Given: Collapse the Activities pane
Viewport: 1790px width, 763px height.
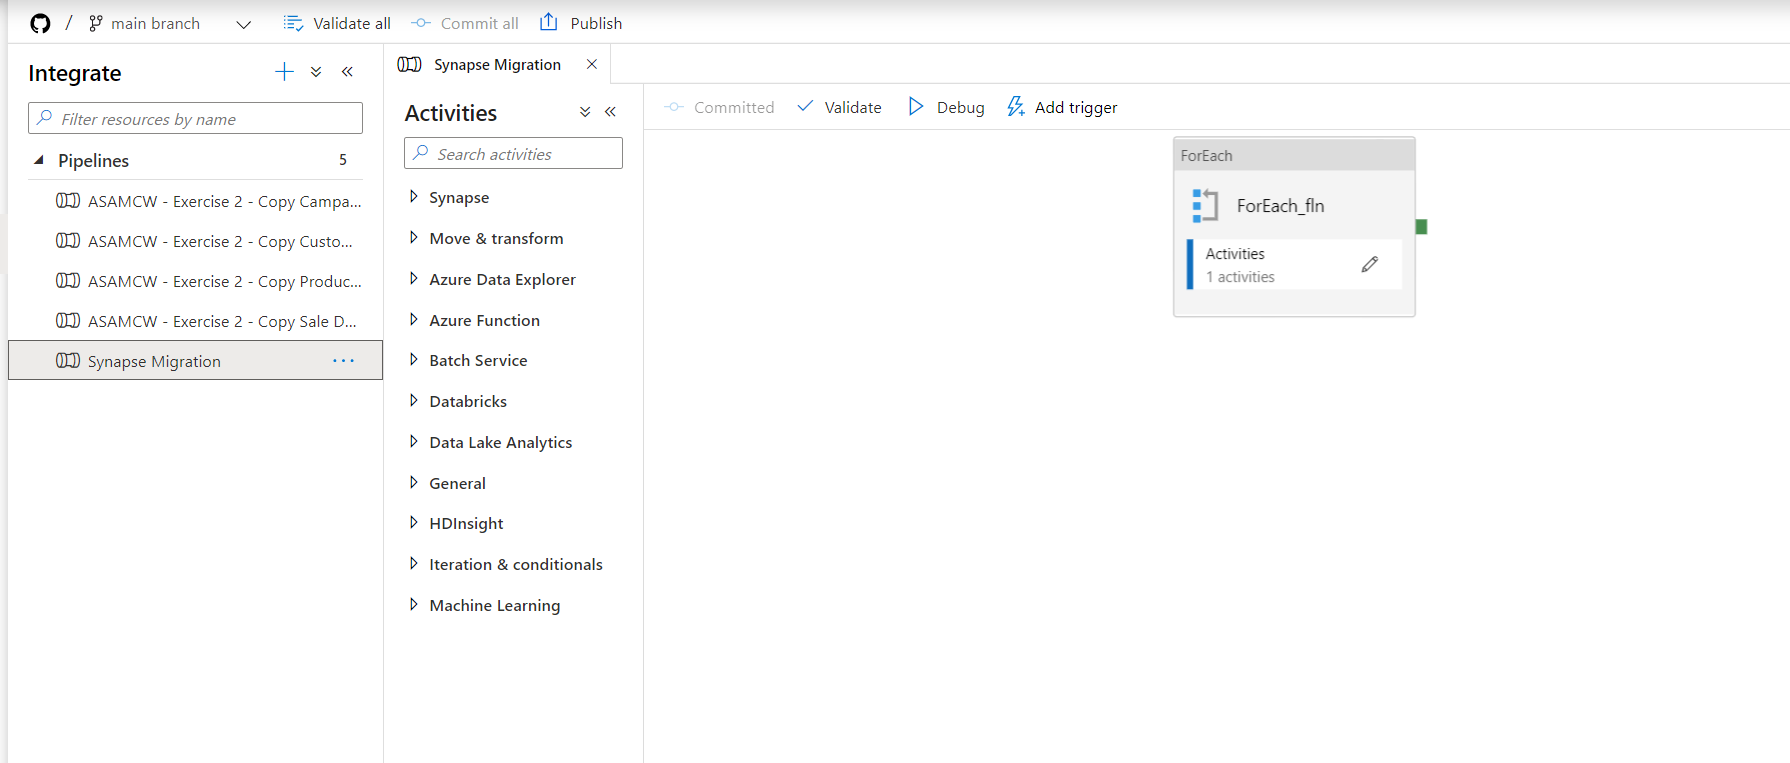Looking at the screenshot, I should click(610, 112).
